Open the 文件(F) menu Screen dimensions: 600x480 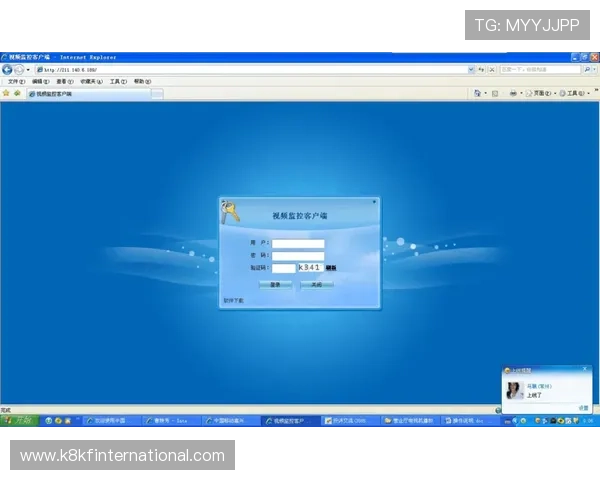[15, 81]
